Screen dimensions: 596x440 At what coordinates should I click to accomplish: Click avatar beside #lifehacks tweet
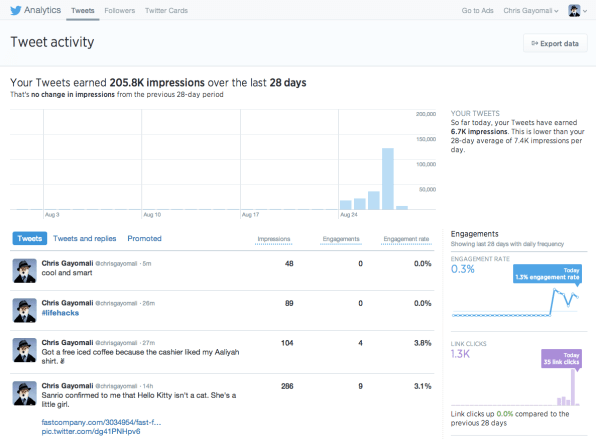pyautogui.click(x=25, y=310)
